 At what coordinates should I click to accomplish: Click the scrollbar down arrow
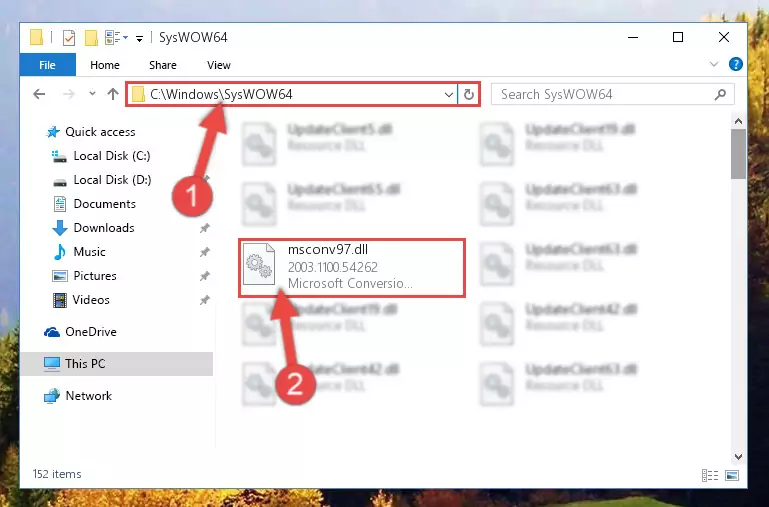[738, 456]
